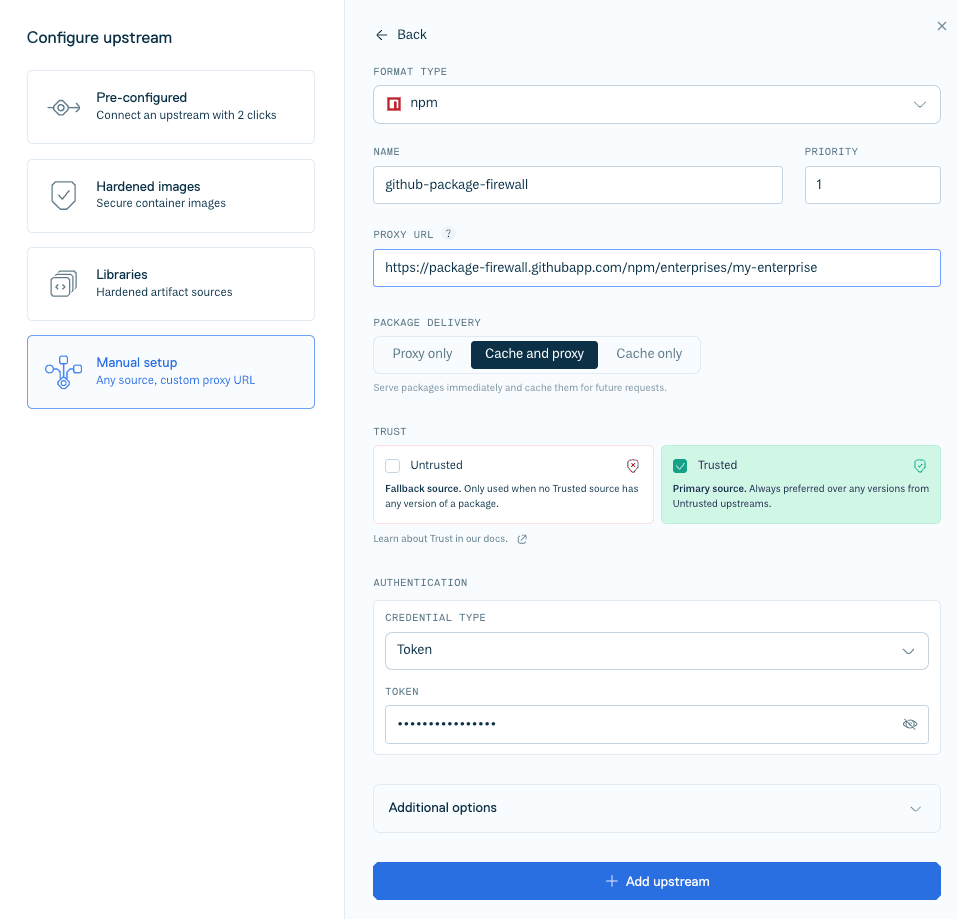
Task: Click the Priority input field
Action: pyautogui.click(x=873, y=185)
